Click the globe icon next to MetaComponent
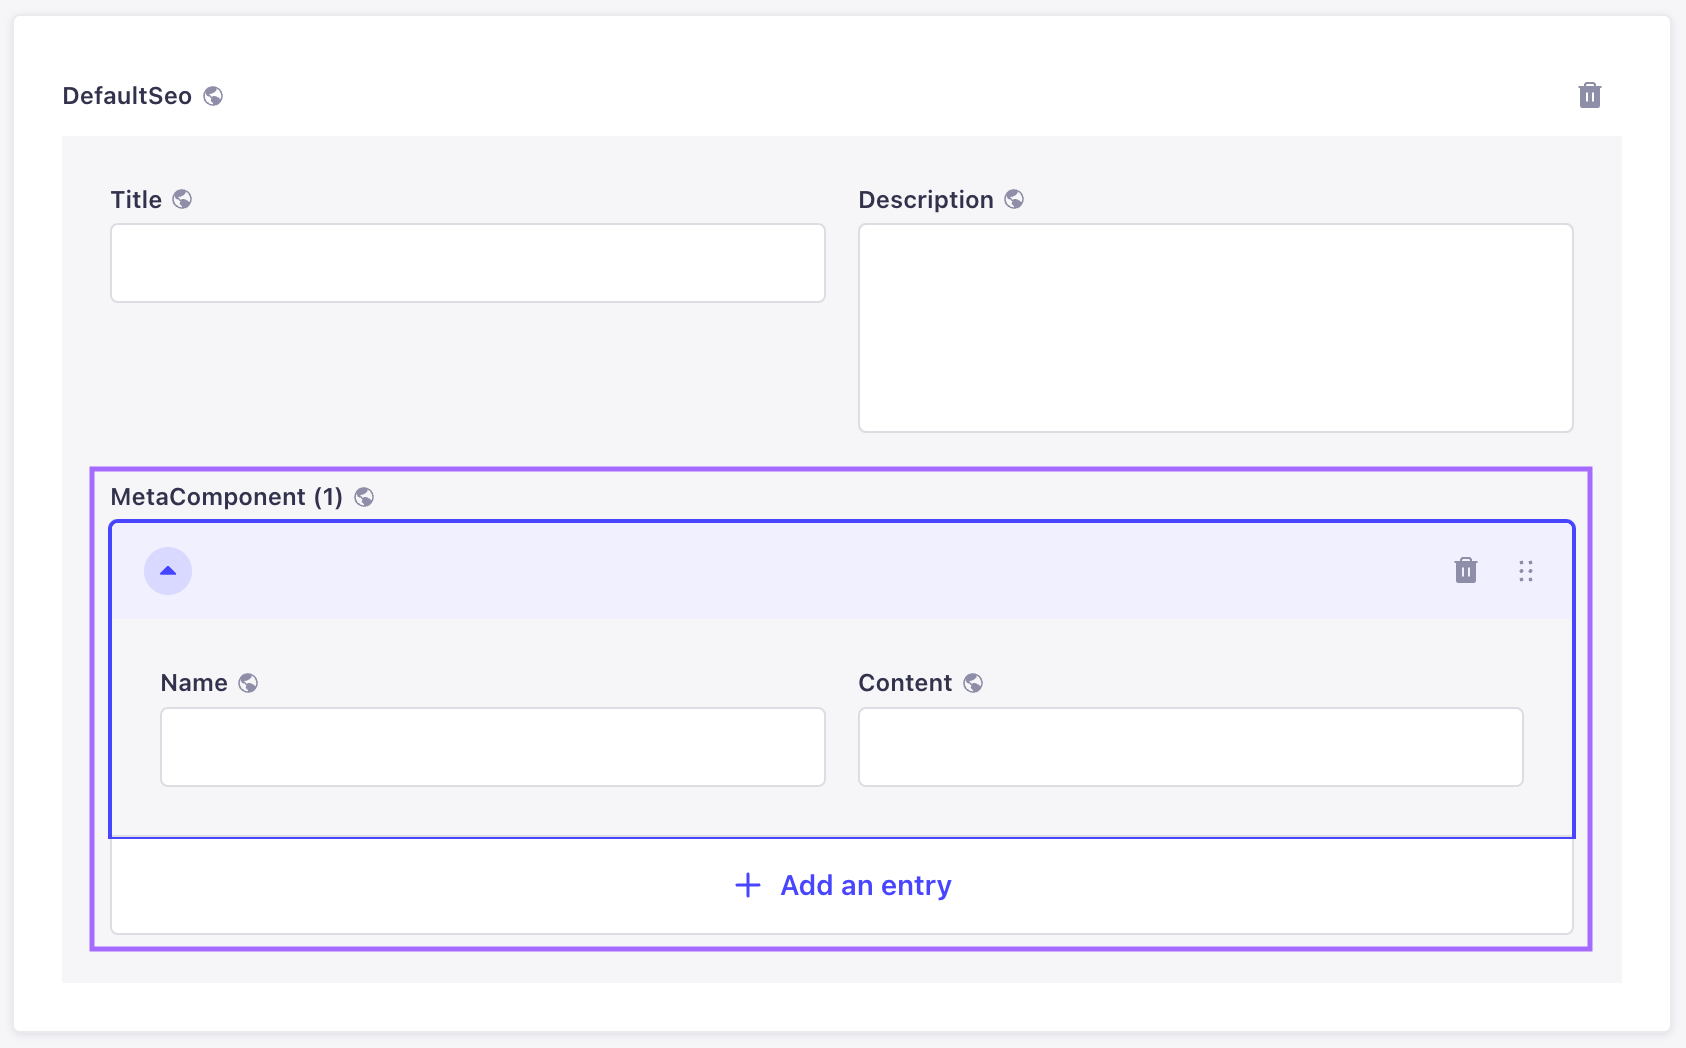1686x1048 pixels. [364, 497]
